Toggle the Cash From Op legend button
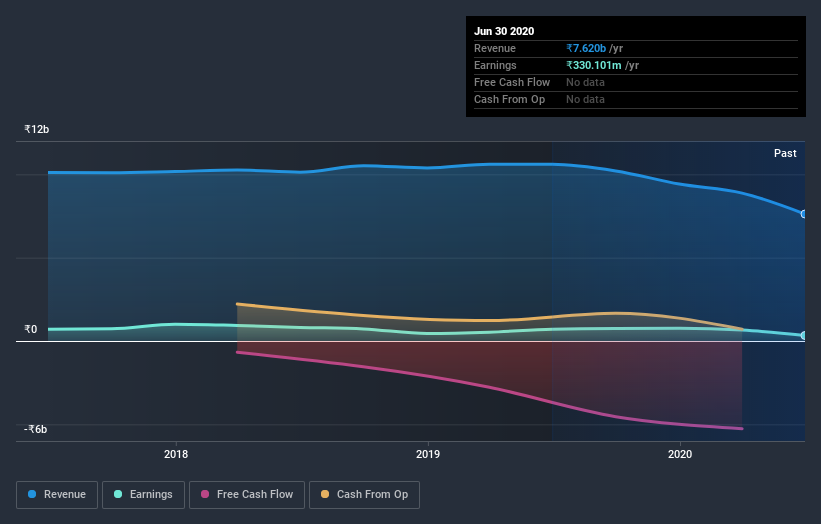This screenshot has width=821, height=524. tap(364, 495)
